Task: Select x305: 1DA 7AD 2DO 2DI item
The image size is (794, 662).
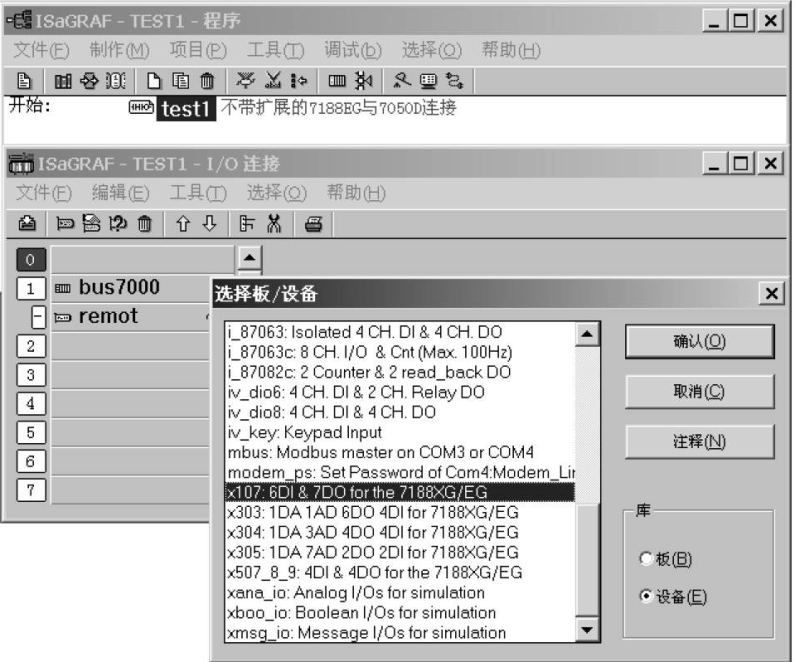Action: click(400, 552)
